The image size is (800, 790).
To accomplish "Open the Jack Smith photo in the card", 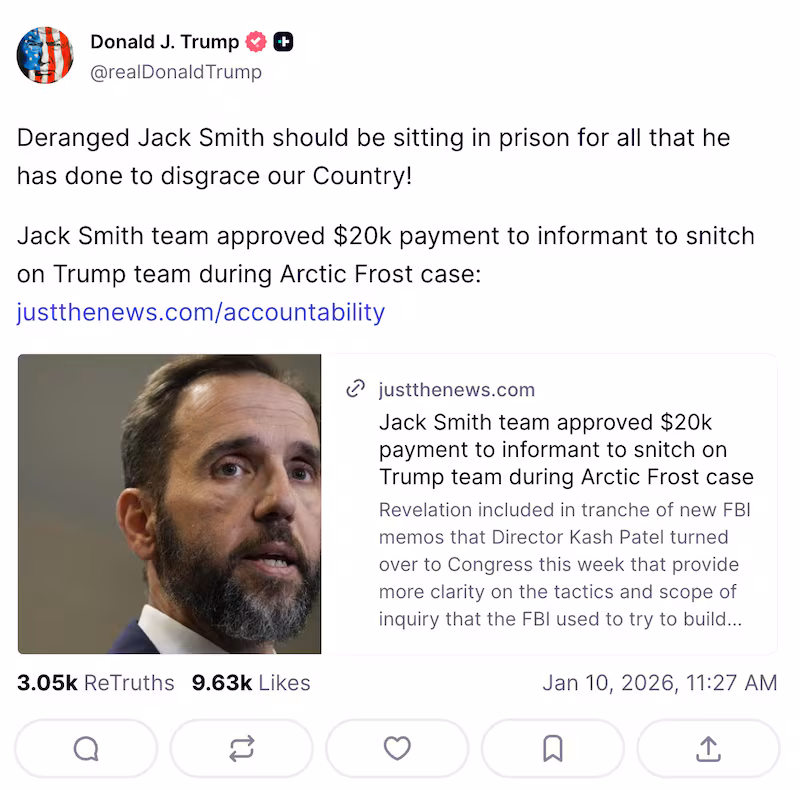I will (168, 503).
